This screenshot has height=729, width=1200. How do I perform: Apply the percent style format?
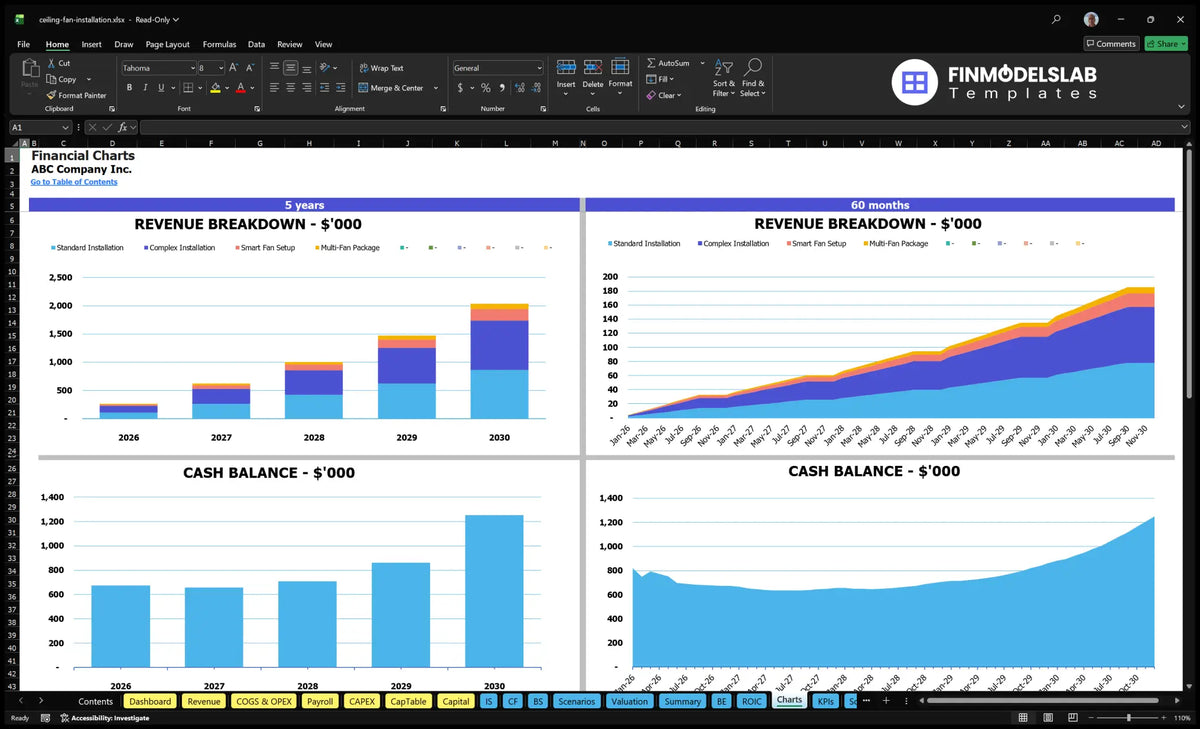[485, 88]
